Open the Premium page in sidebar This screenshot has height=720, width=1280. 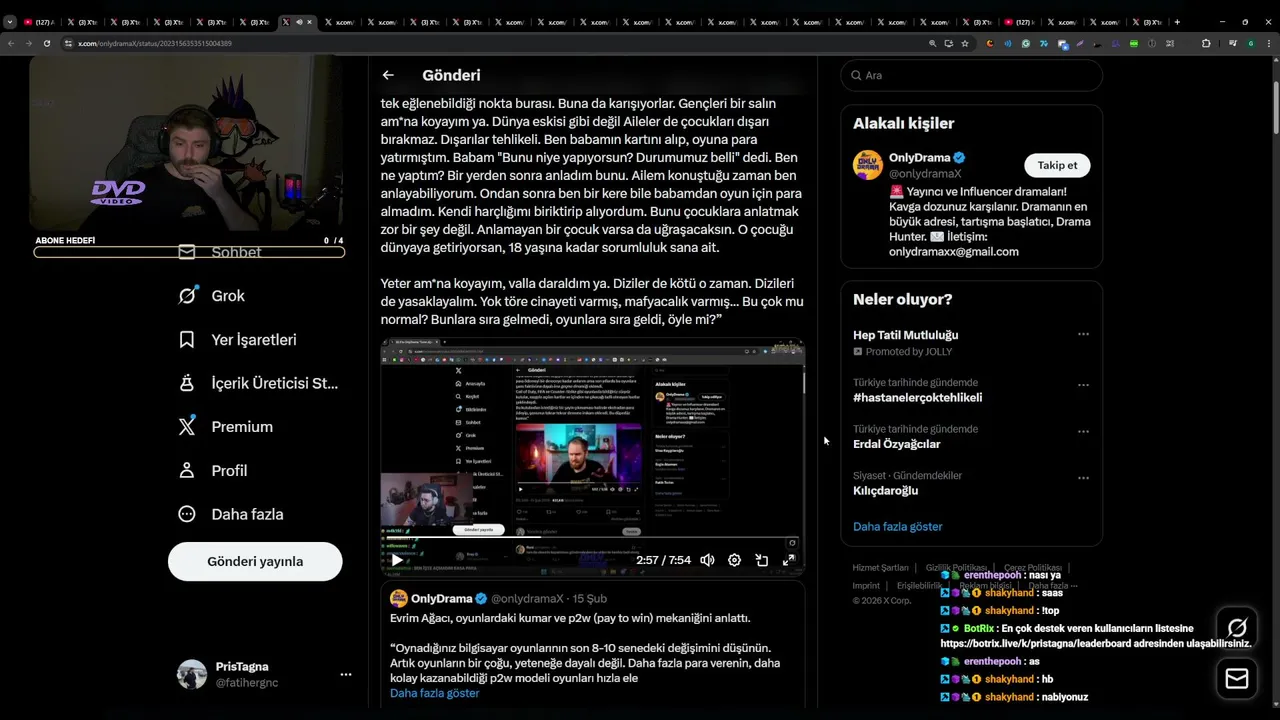tap(225, 427)
